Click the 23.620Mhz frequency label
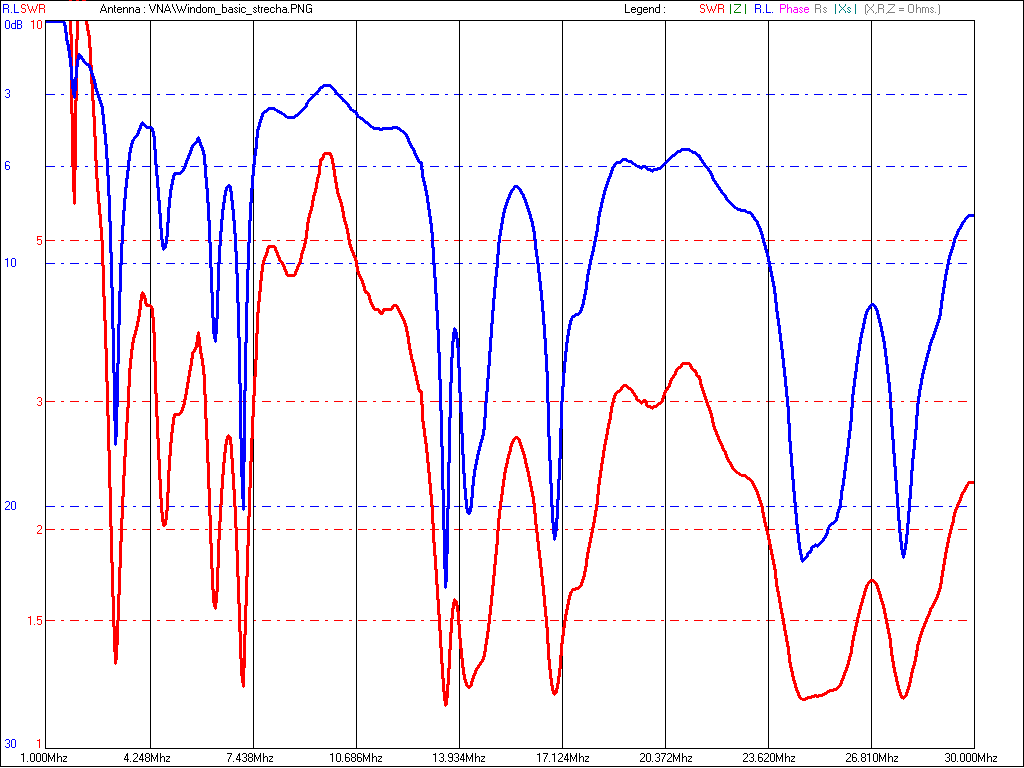1024x768 pixels. coord(769,758)
